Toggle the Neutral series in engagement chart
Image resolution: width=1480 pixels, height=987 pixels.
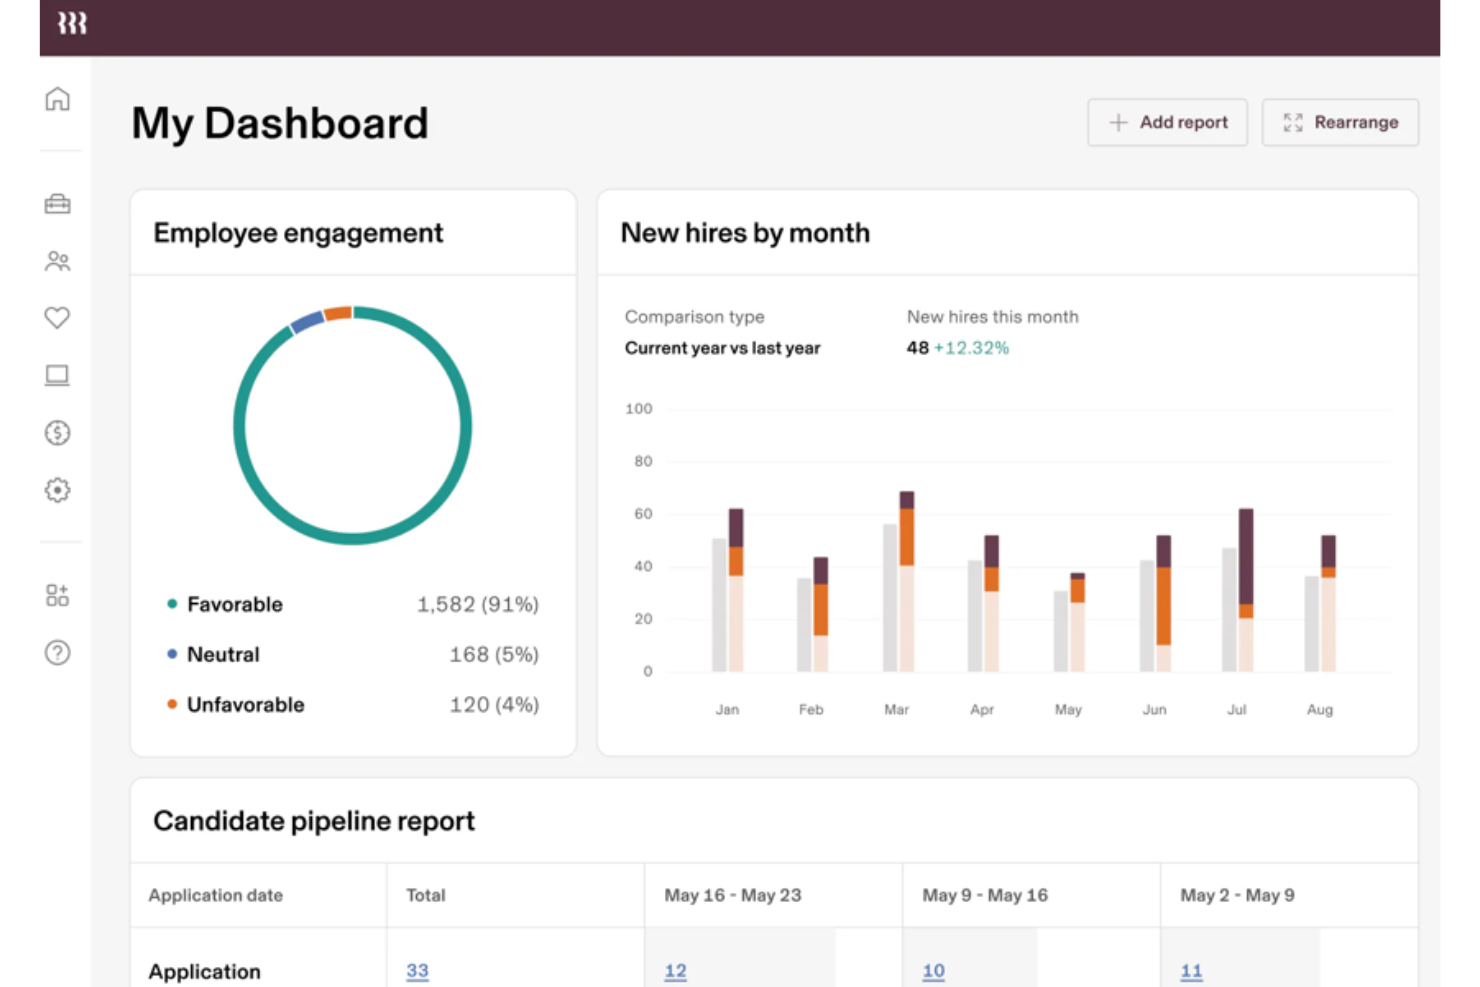point(222,654)
